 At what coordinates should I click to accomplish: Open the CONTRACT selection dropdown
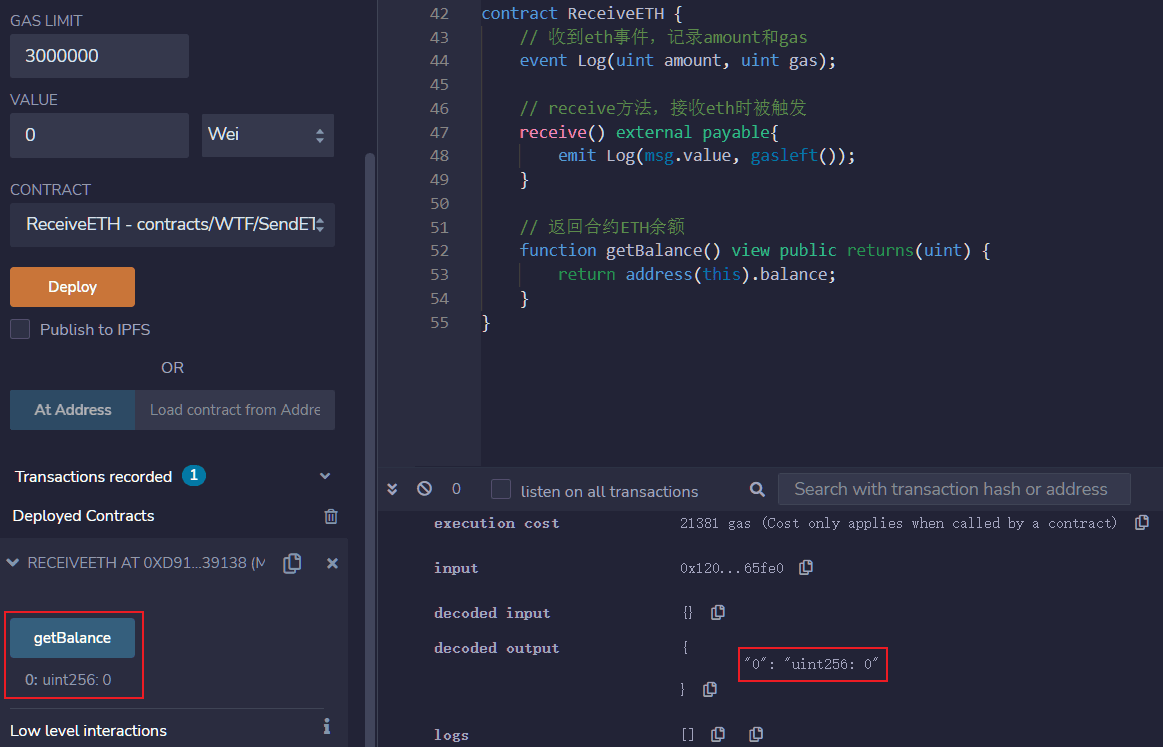tap(172, 224)
